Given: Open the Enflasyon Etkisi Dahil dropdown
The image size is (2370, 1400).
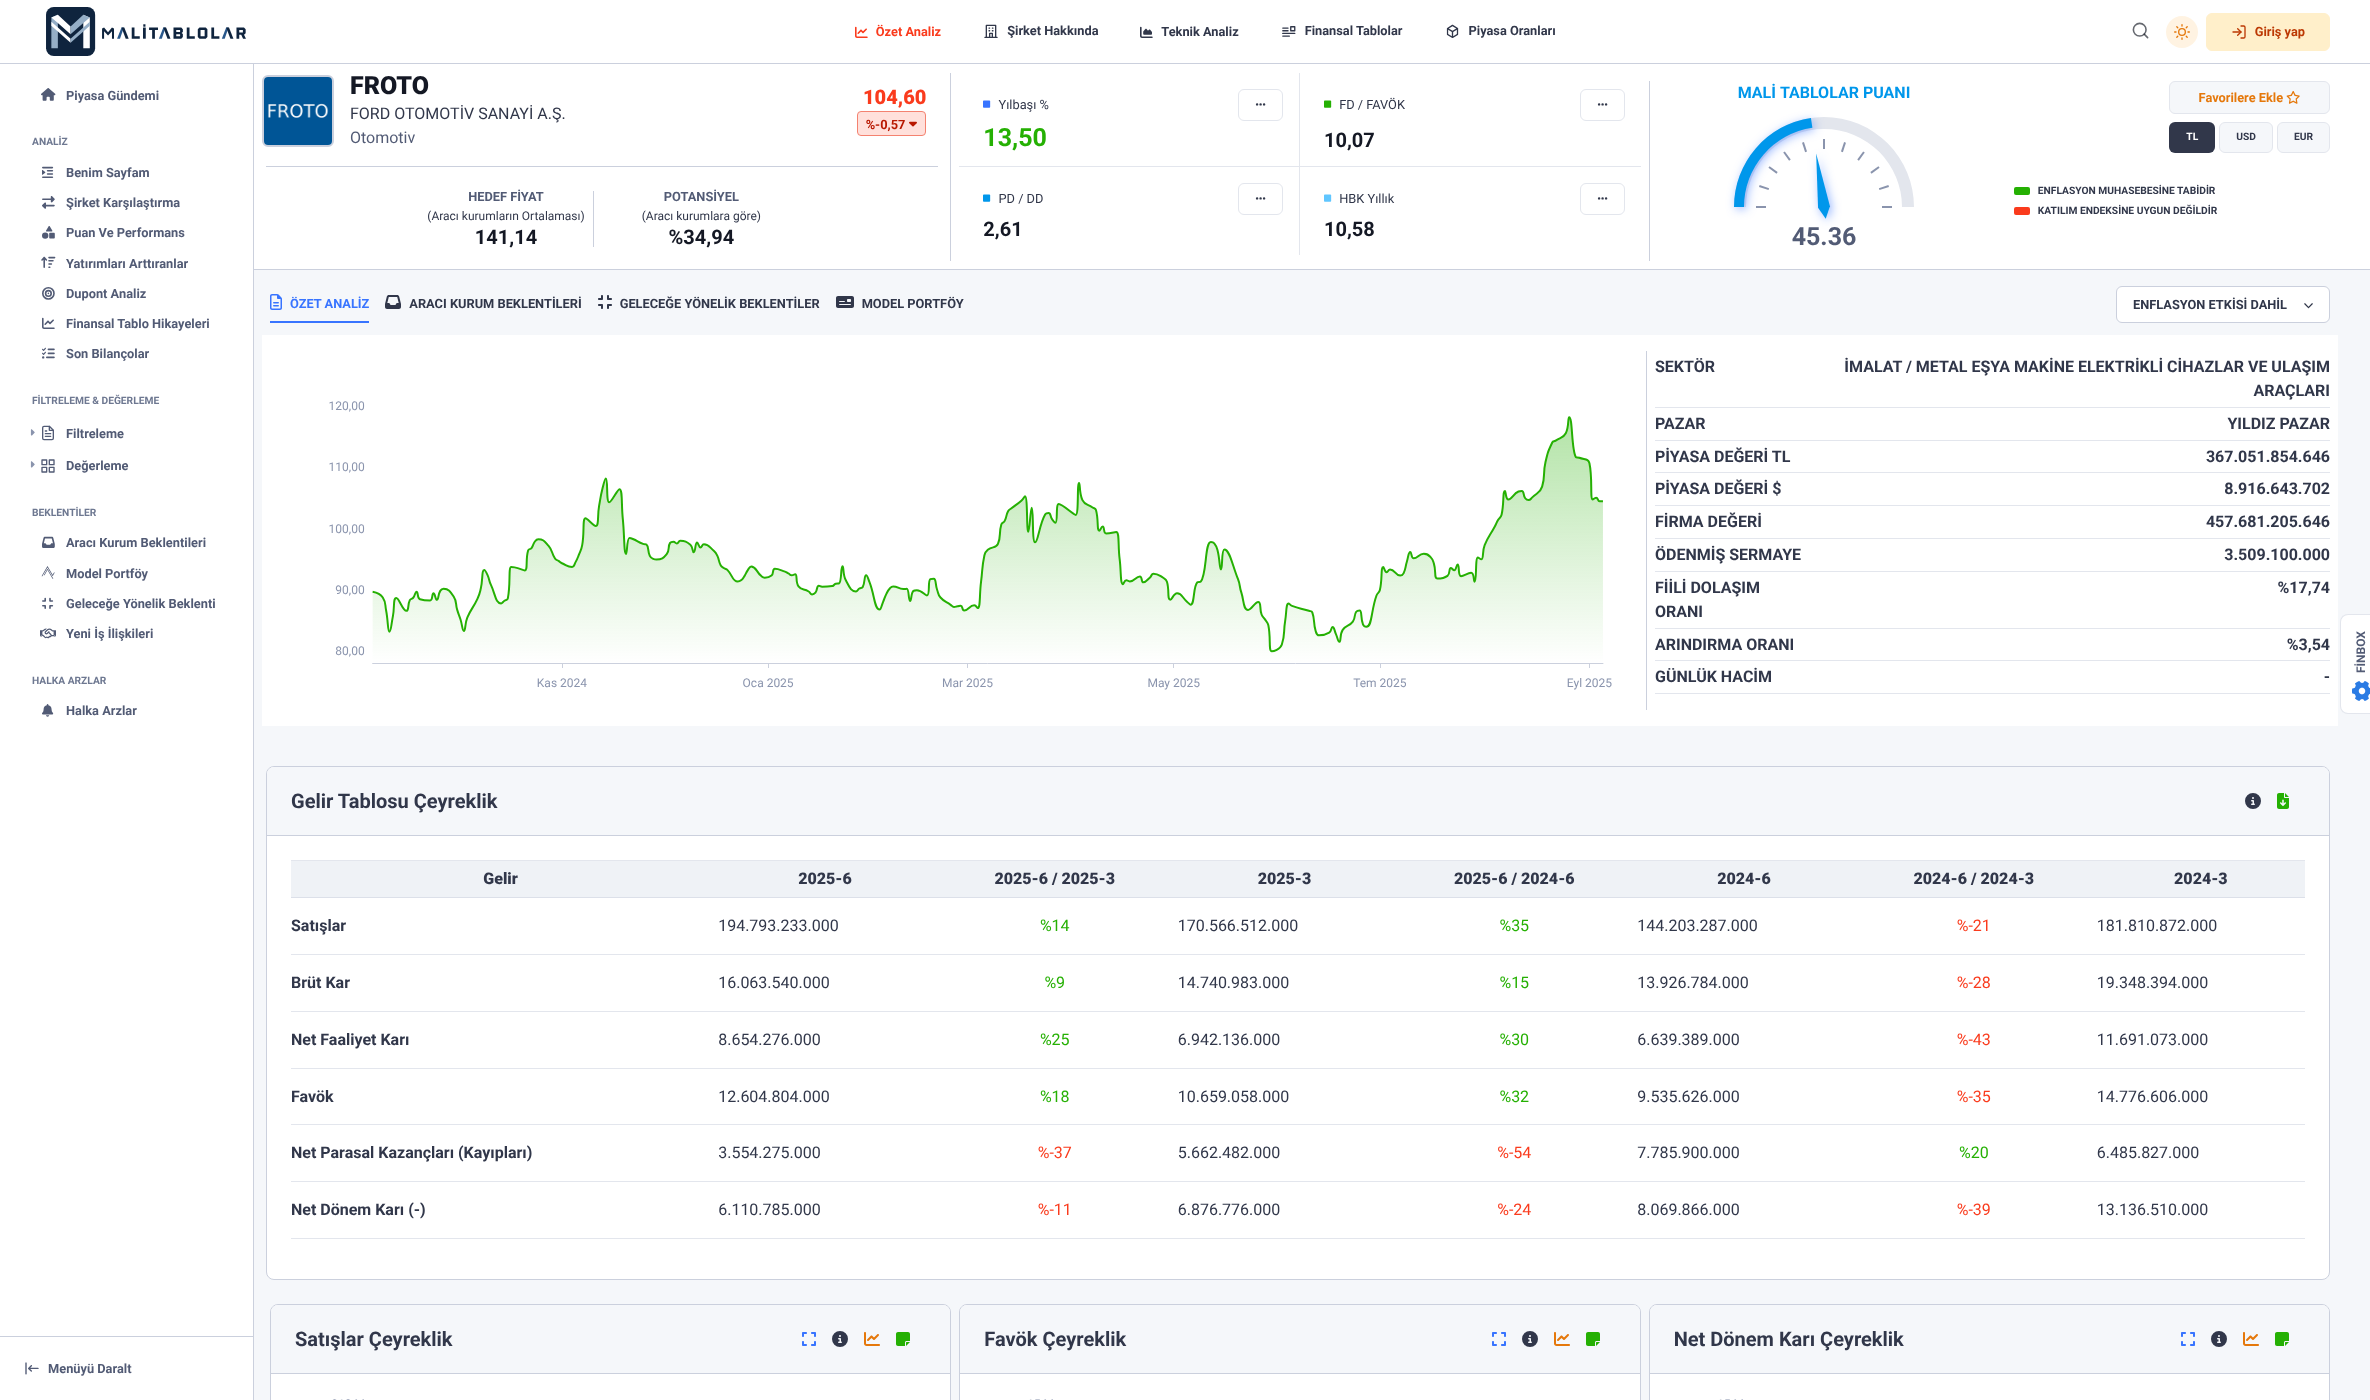Looking at the screenshot, I should [x=2222, y=305].
